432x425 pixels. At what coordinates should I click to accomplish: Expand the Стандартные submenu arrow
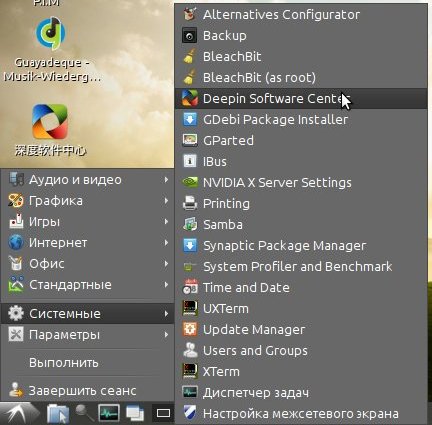(x=166, y=285)
